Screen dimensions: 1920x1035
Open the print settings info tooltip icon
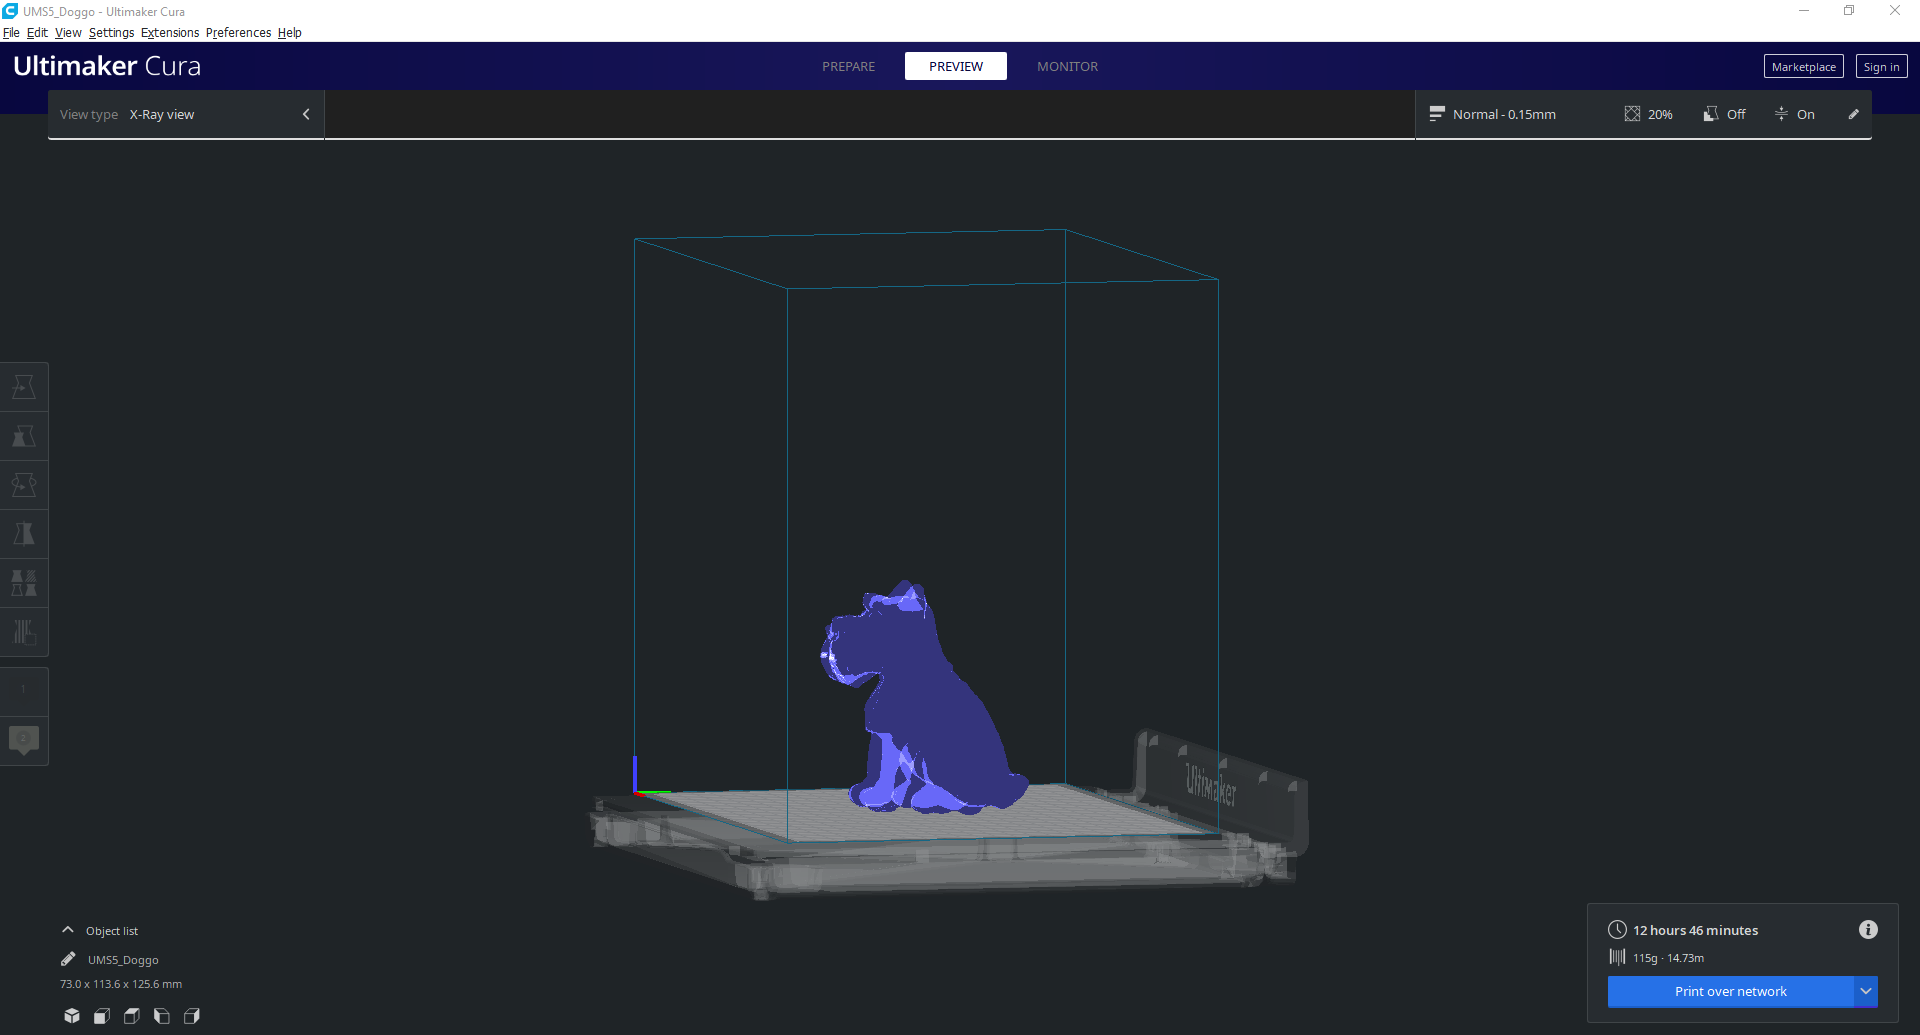pos(1868,930)
